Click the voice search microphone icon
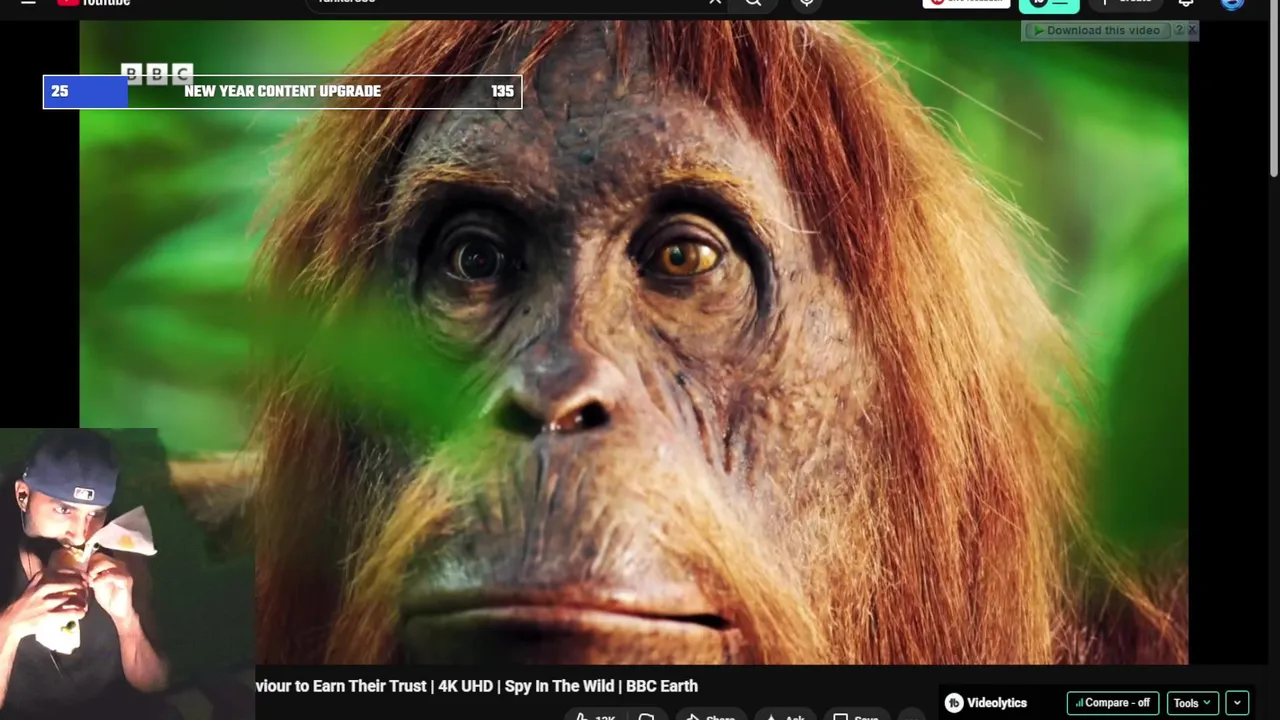 point(807,3)
